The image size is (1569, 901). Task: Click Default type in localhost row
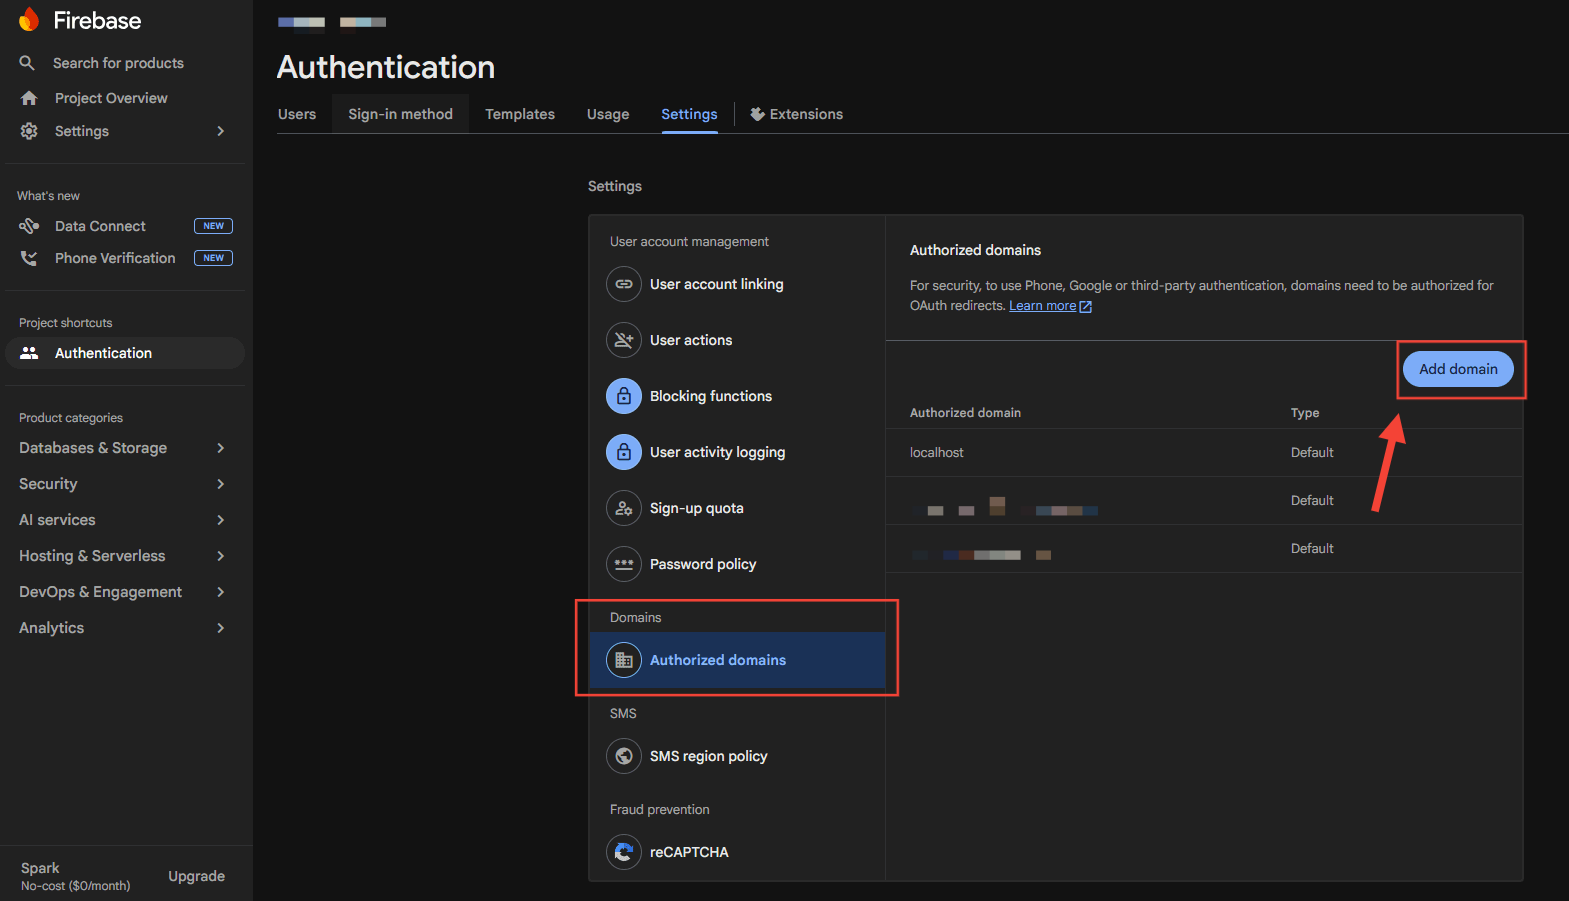[x=1312, y=453]
